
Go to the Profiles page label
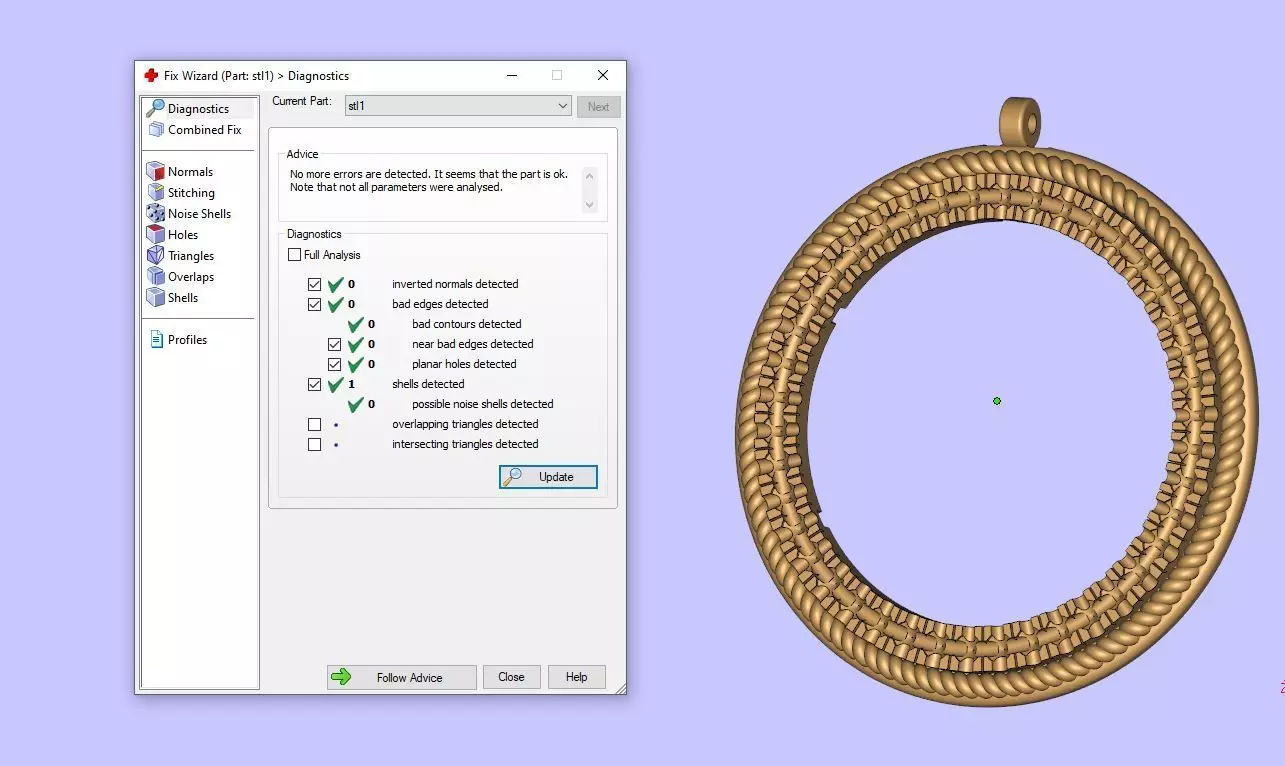click(187, 340)
